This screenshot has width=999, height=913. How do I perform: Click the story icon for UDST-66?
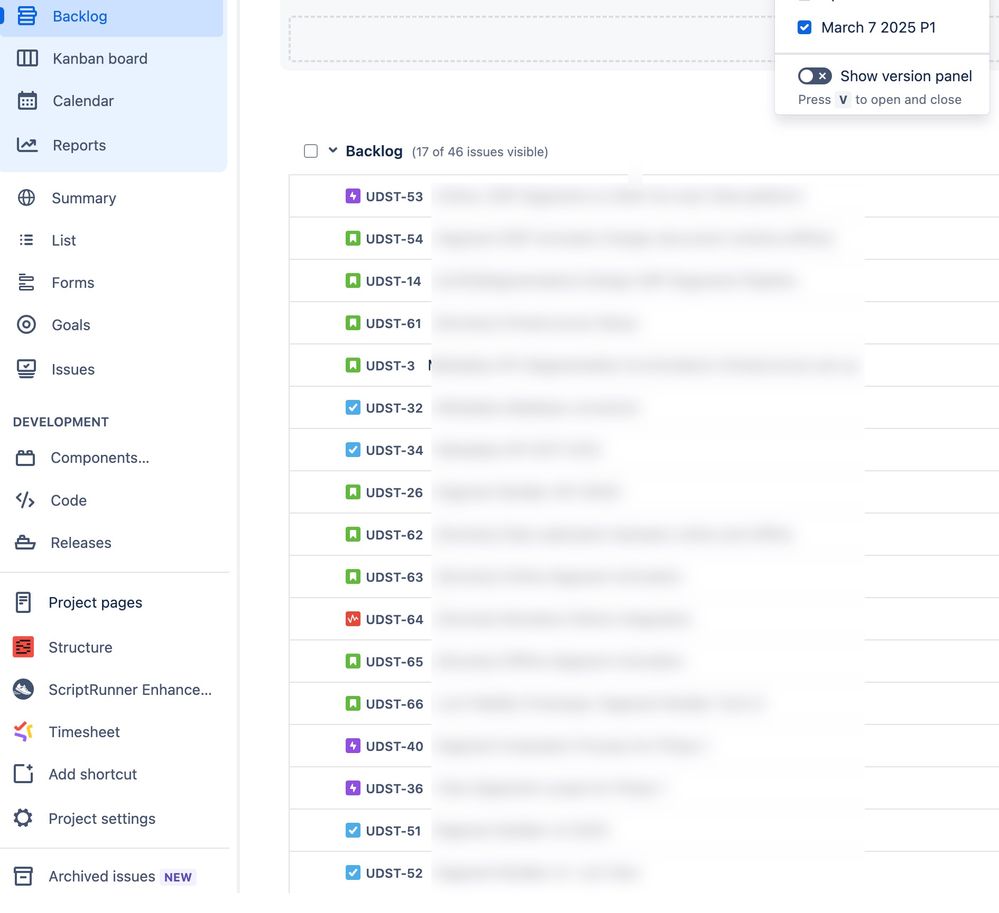[x=353, y=703]
